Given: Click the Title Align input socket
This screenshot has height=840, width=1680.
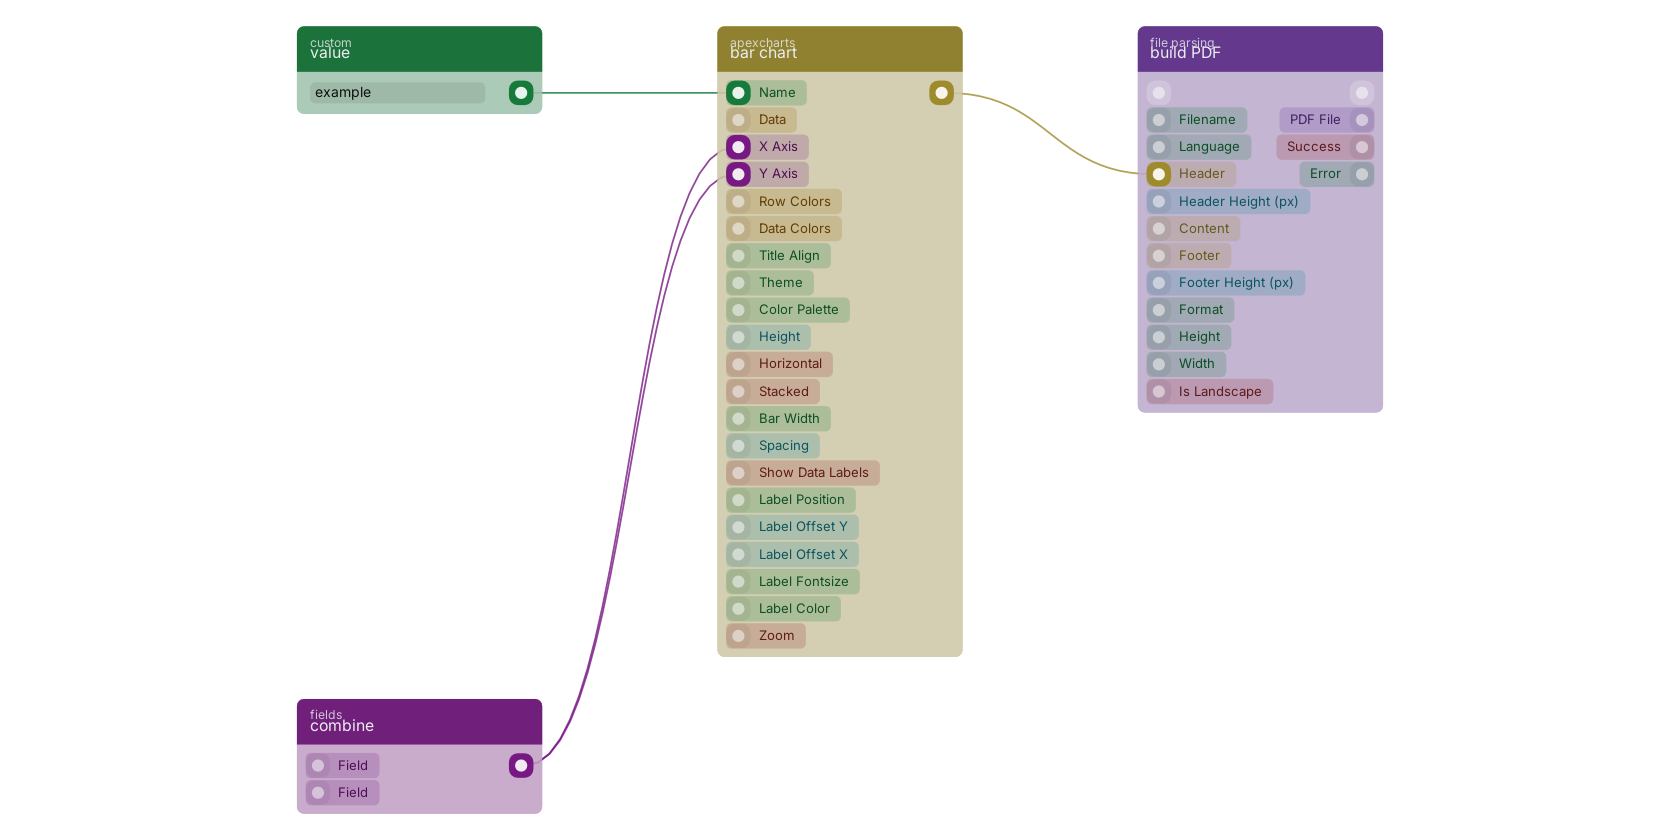Looking at the screenshot, I should point(739,256).
